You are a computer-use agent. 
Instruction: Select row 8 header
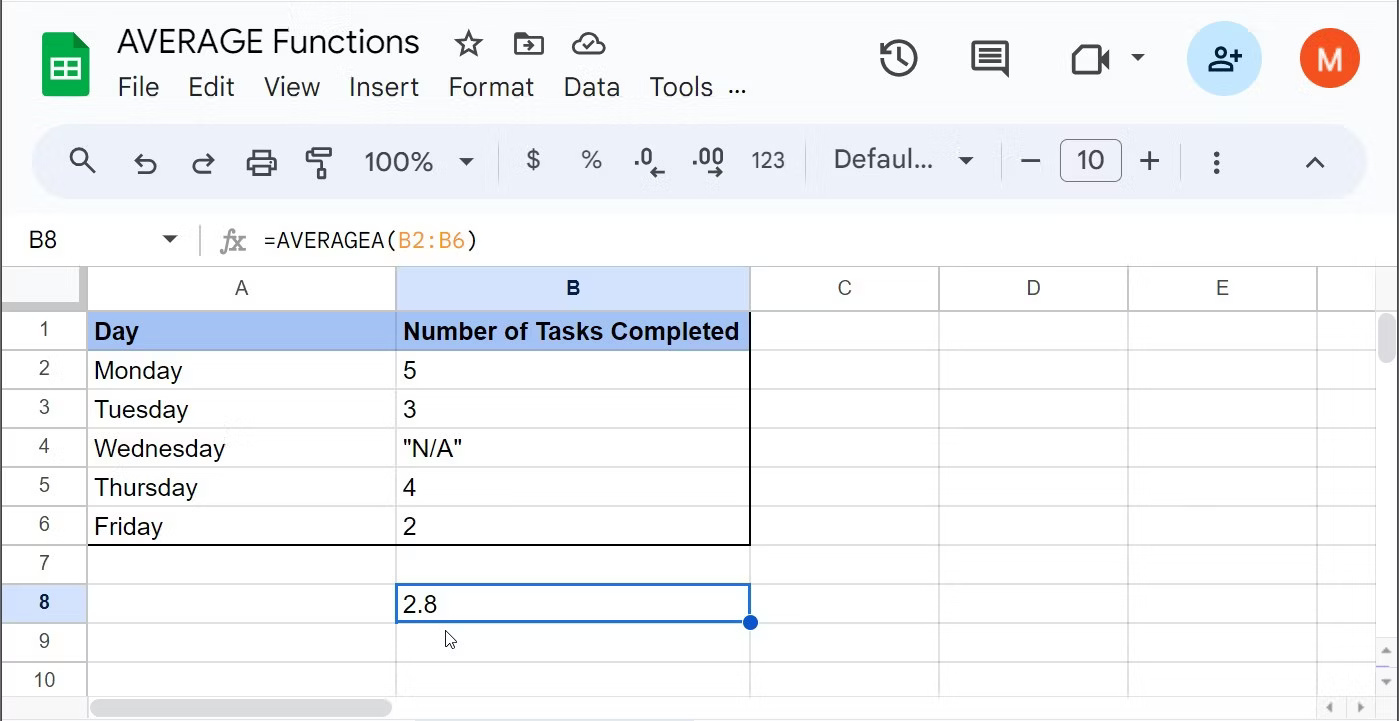tap(44, 603)
